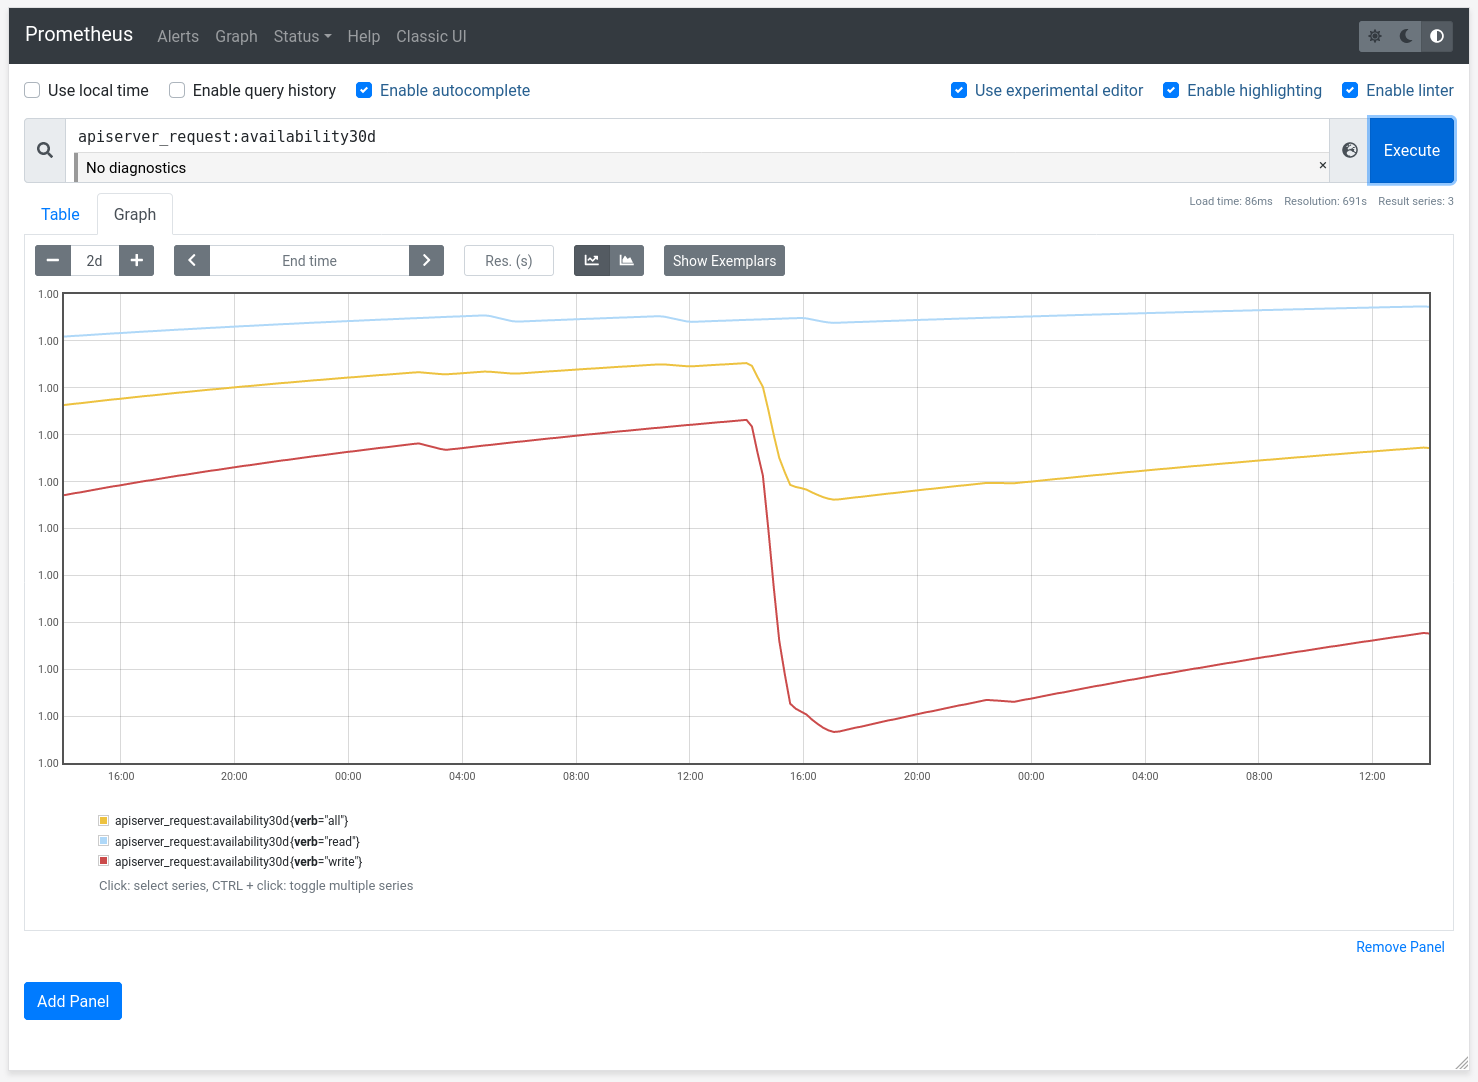
Task: Open the Status dropdown menu
Action: pos(302,36)
